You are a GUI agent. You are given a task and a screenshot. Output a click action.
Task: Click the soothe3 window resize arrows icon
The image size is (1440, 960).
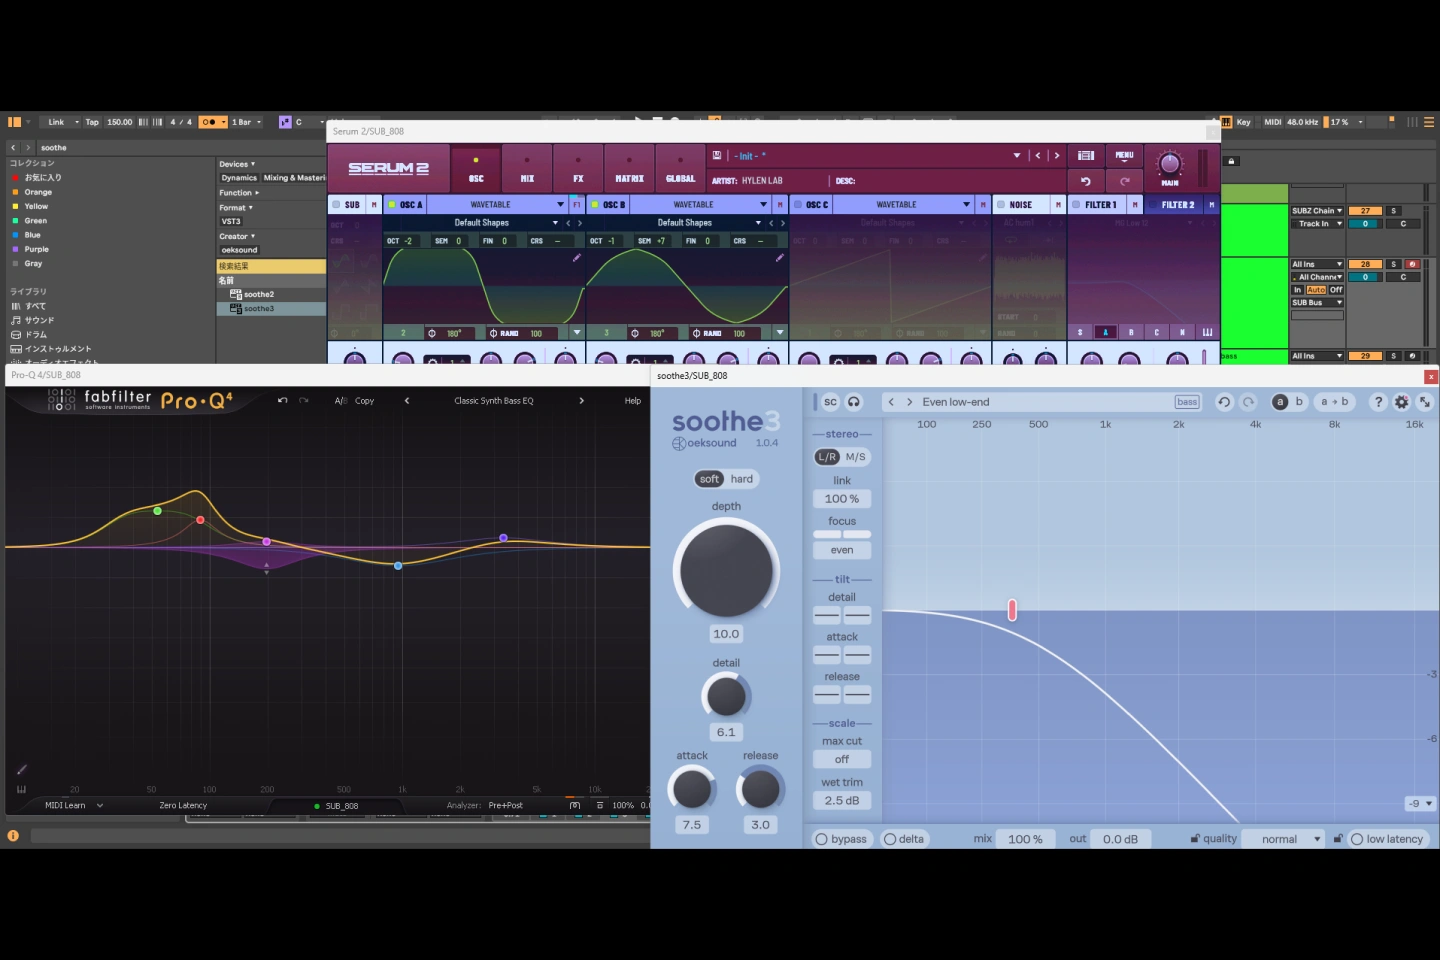coord(1425,402)
